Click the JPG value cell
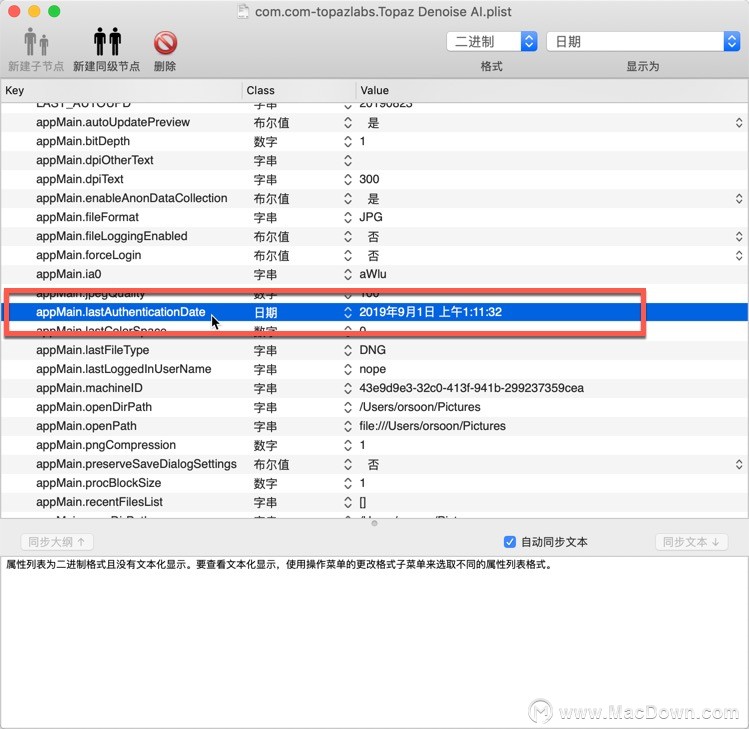This screenshot has width=749, height=729. [x=371, y=217]
